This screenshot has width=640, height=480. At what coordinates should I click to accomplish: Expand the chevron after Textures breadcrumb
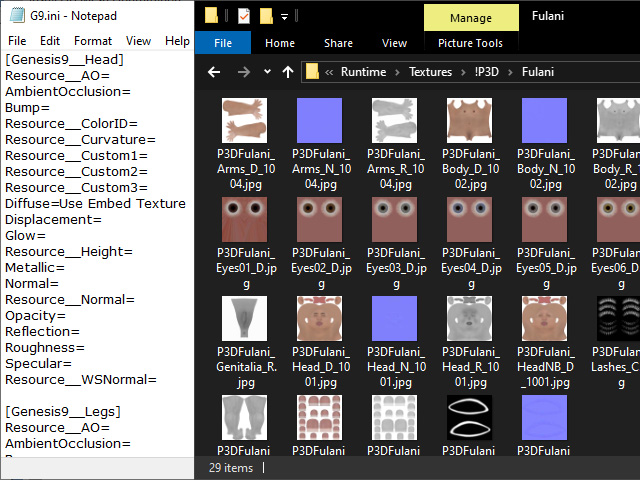[463, 72]
